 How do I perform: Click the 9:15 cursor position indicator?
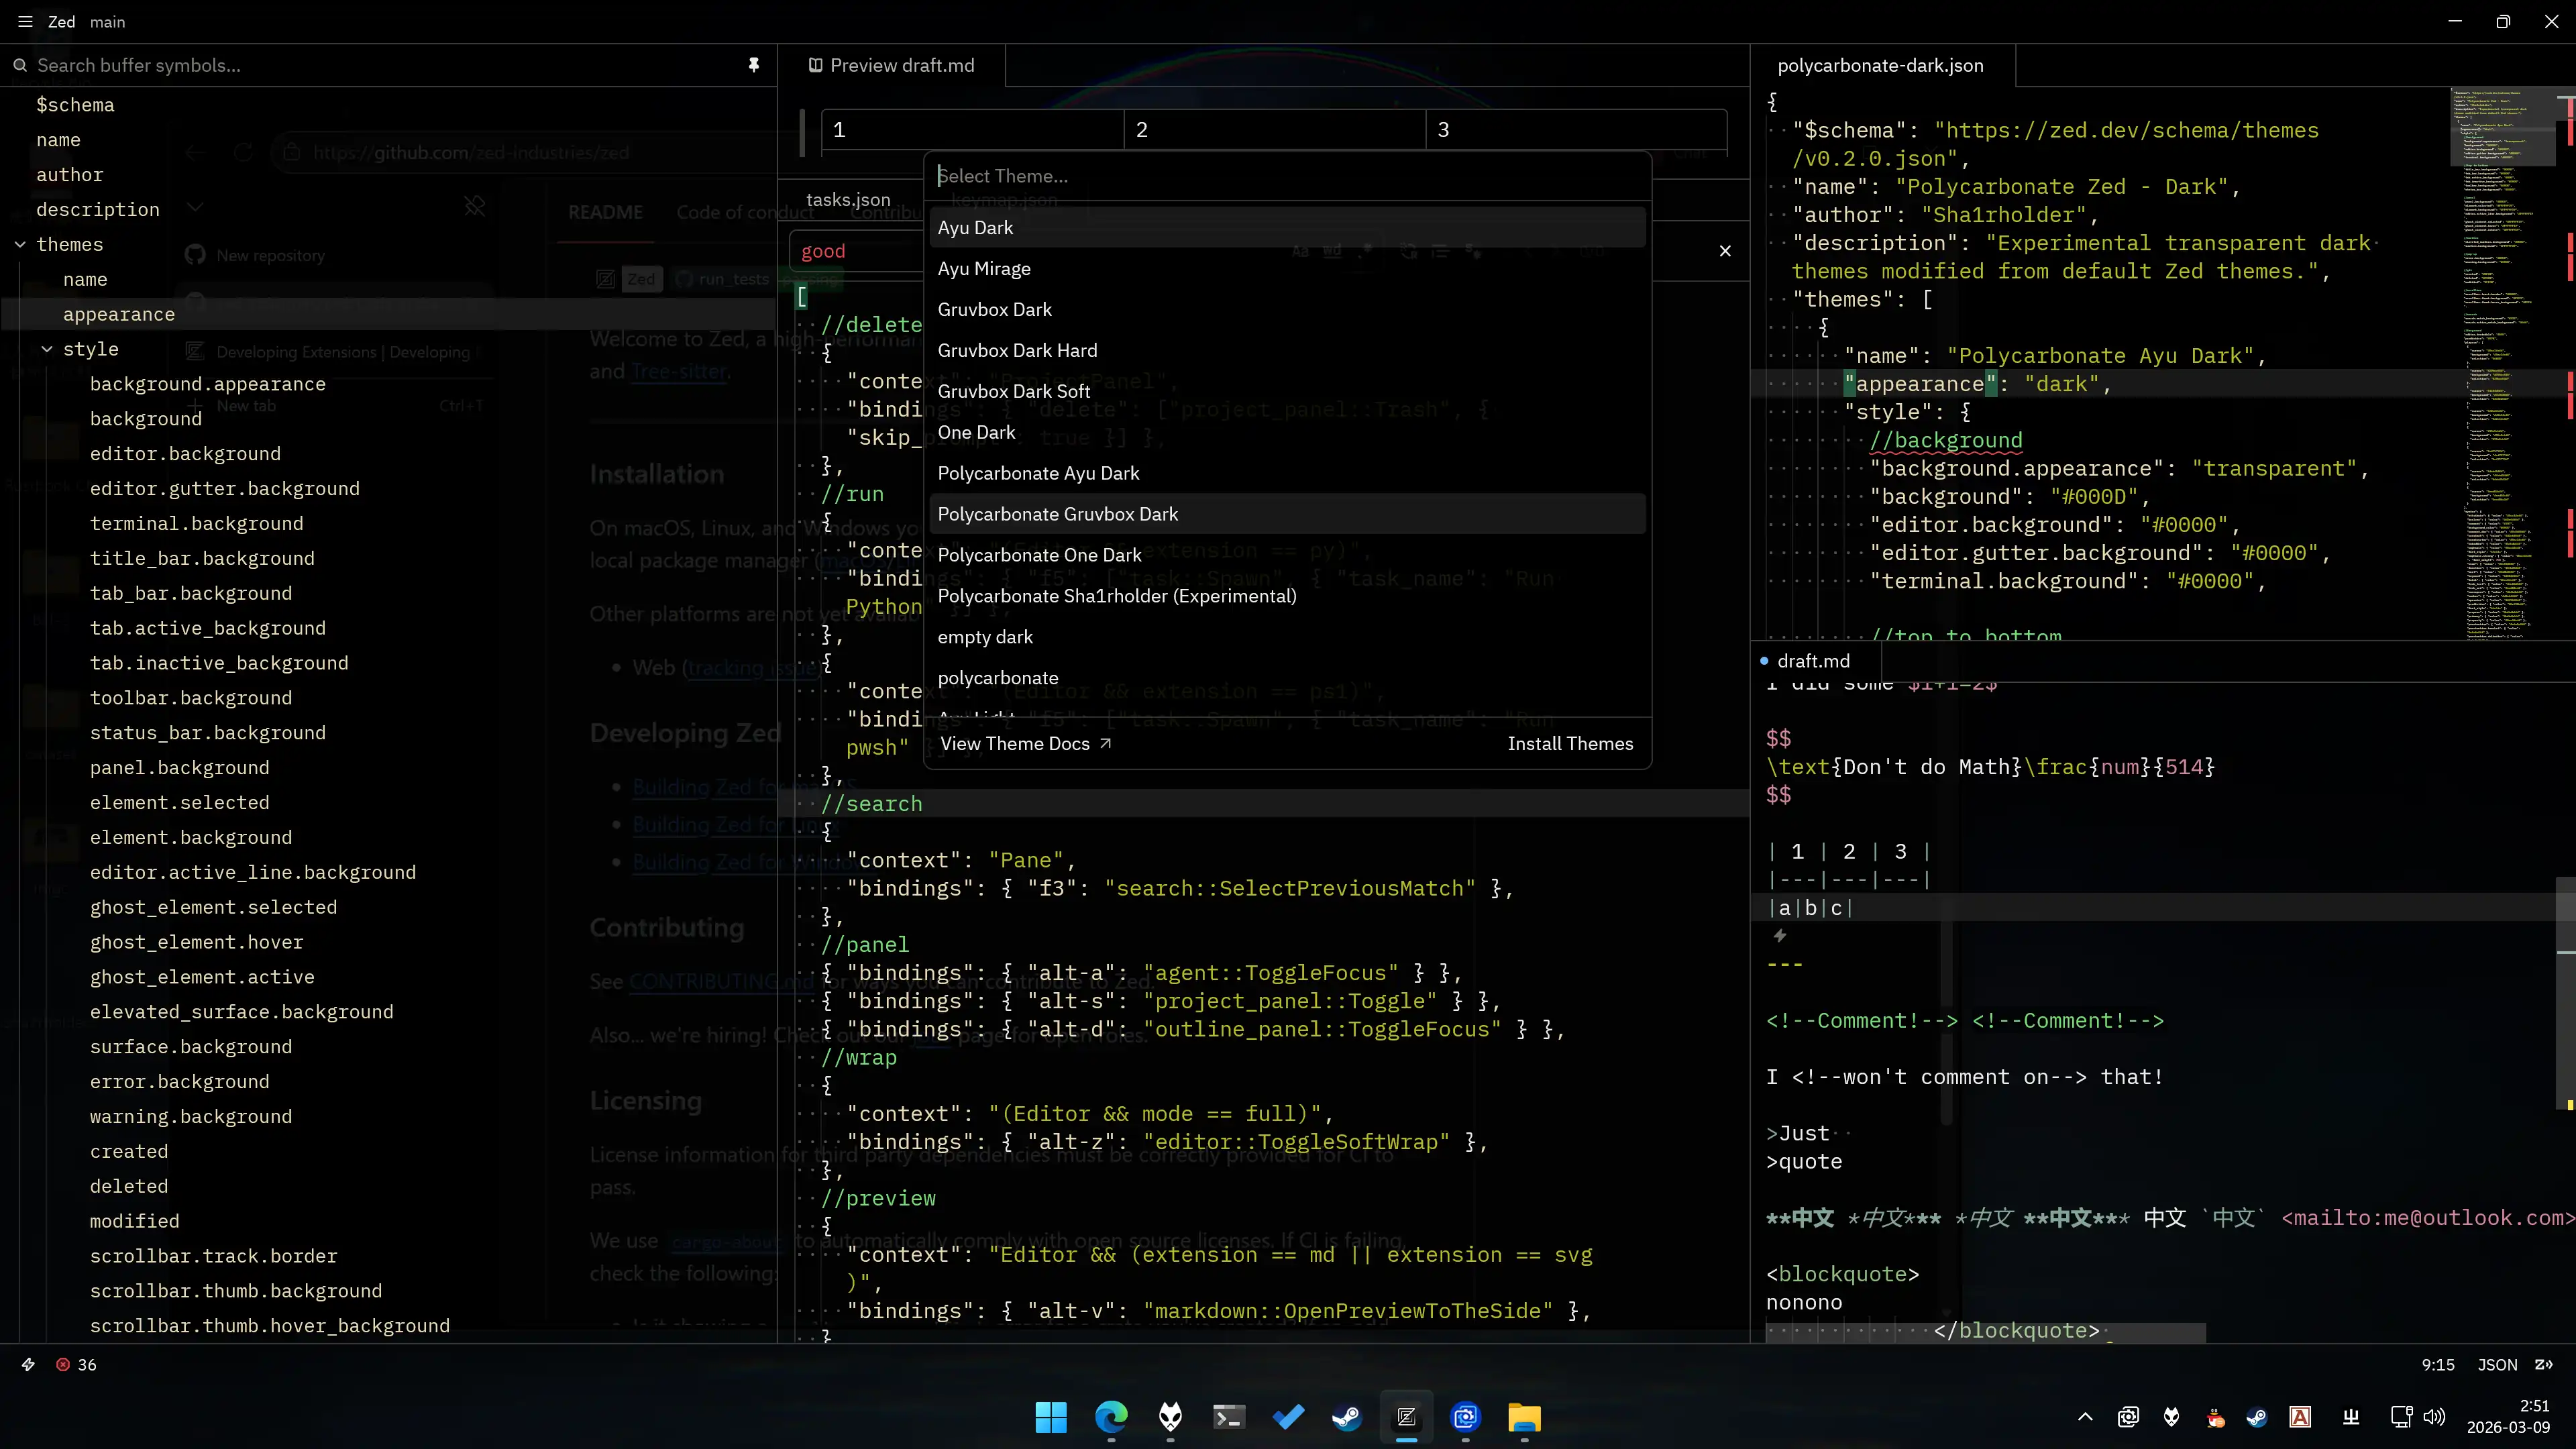(2437, 1365)
